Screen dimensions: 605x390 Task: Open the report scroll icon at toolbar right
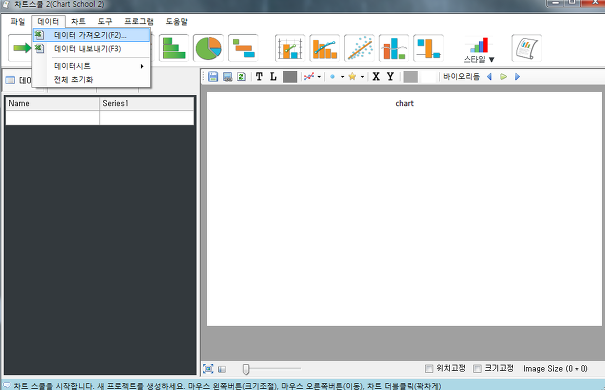click(x=527, y=48)
